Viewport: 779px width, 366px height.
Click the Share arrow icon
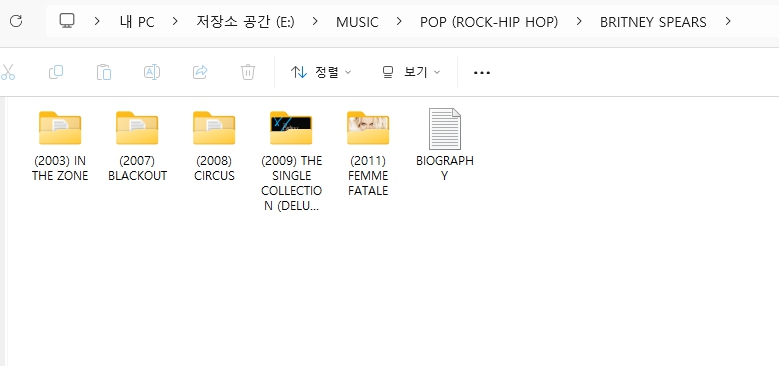point(200,73)
